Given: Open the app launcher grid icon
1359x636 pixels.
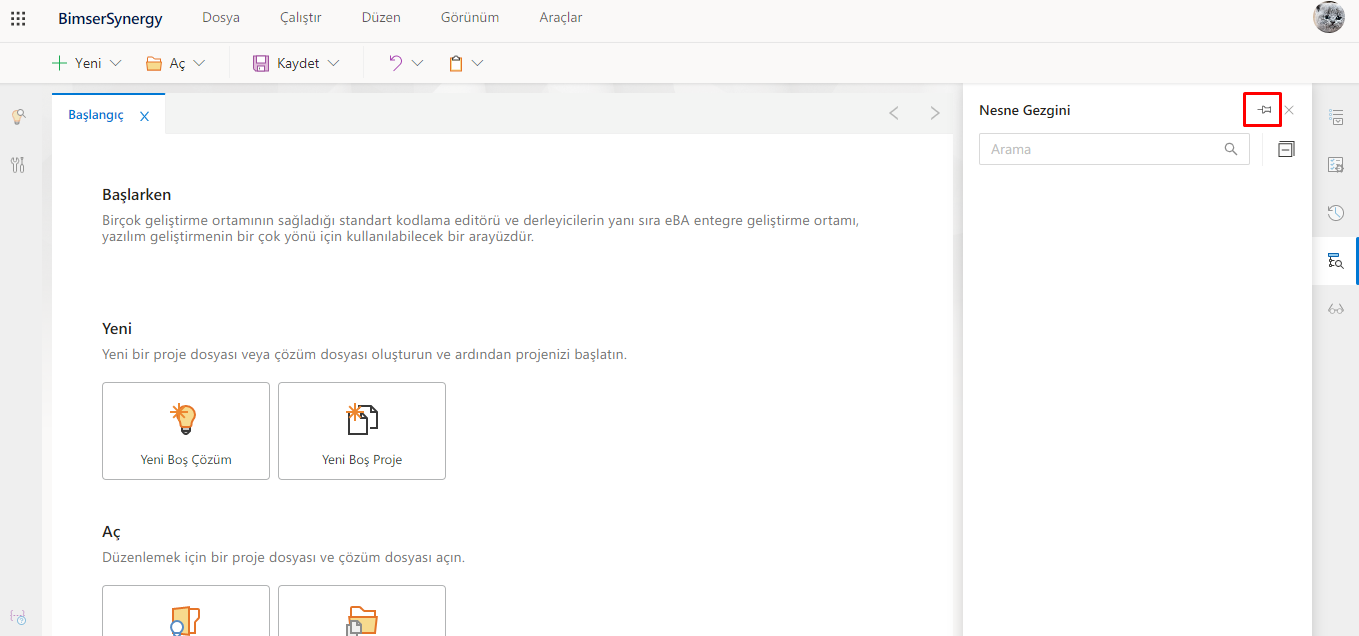Looking at the screenshot, I should pyautogui.click(x=18, y=18).
